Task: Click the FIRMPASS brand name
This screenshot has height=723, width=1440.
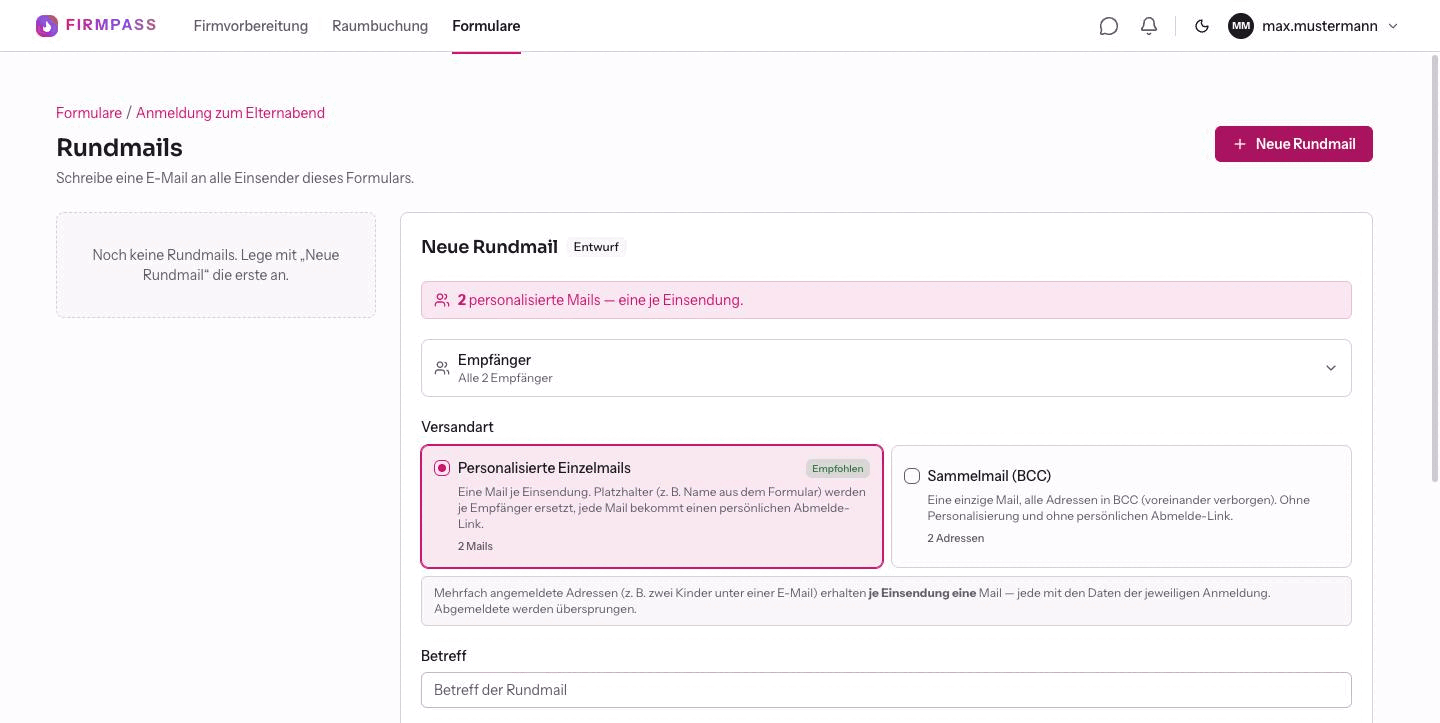Action: pos(111,25)
